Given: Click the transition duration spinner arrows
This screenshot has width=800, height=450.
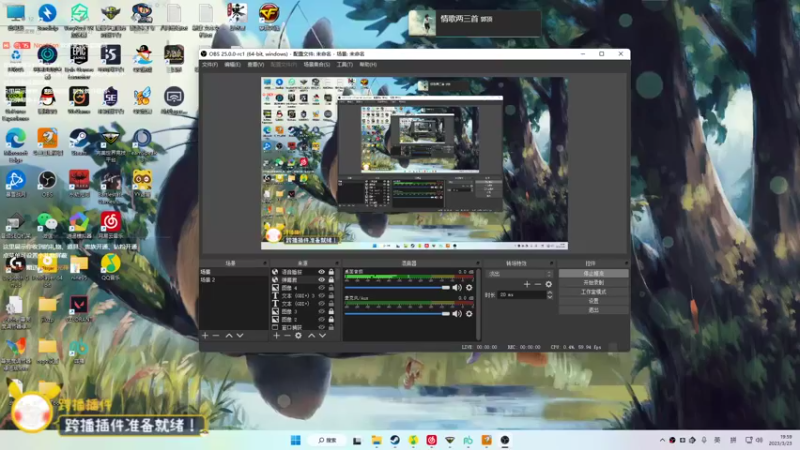Looking at the screenshot, I should [x=549, y=295].
